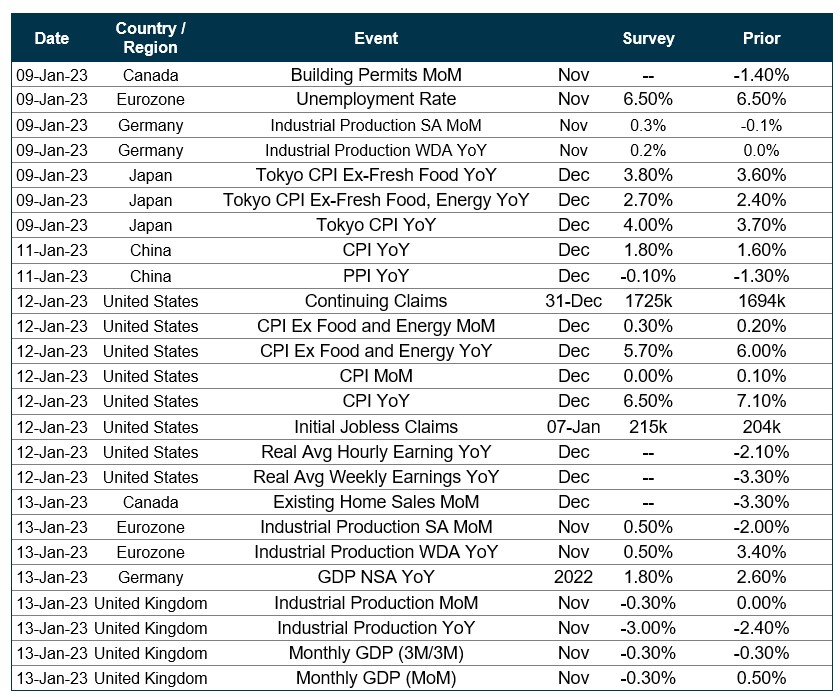Click the Survey column header
Screen dimensions: 840x697
[648, 38]
